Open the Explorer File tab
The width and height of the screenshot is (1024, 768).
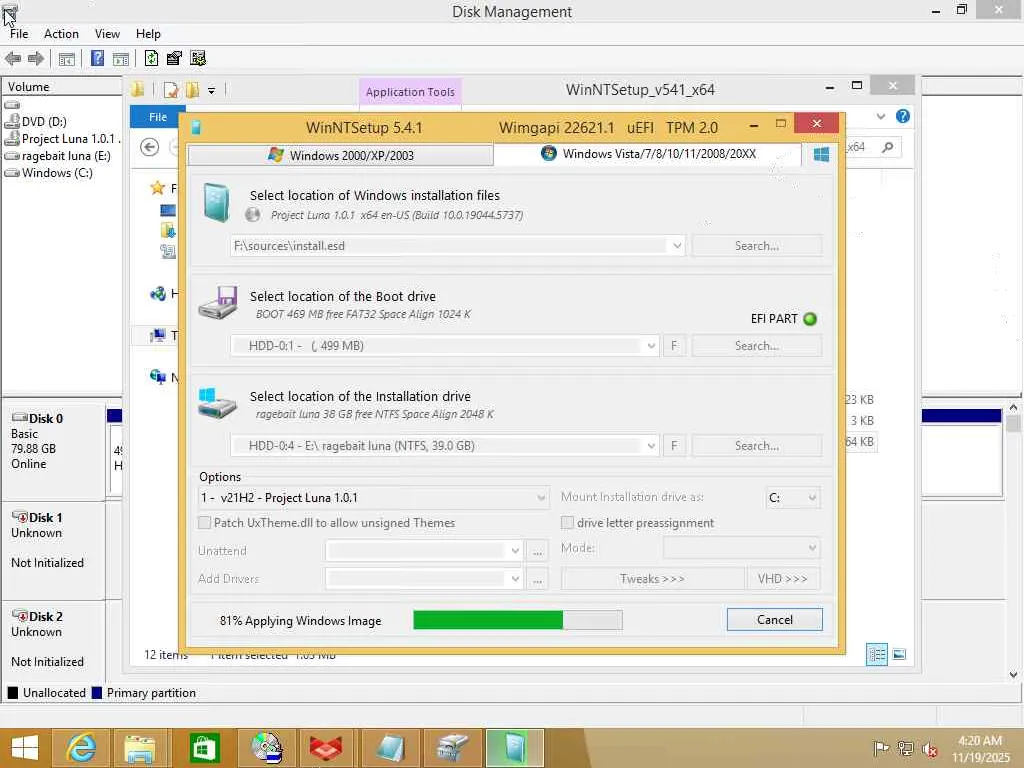click(157, 117)
